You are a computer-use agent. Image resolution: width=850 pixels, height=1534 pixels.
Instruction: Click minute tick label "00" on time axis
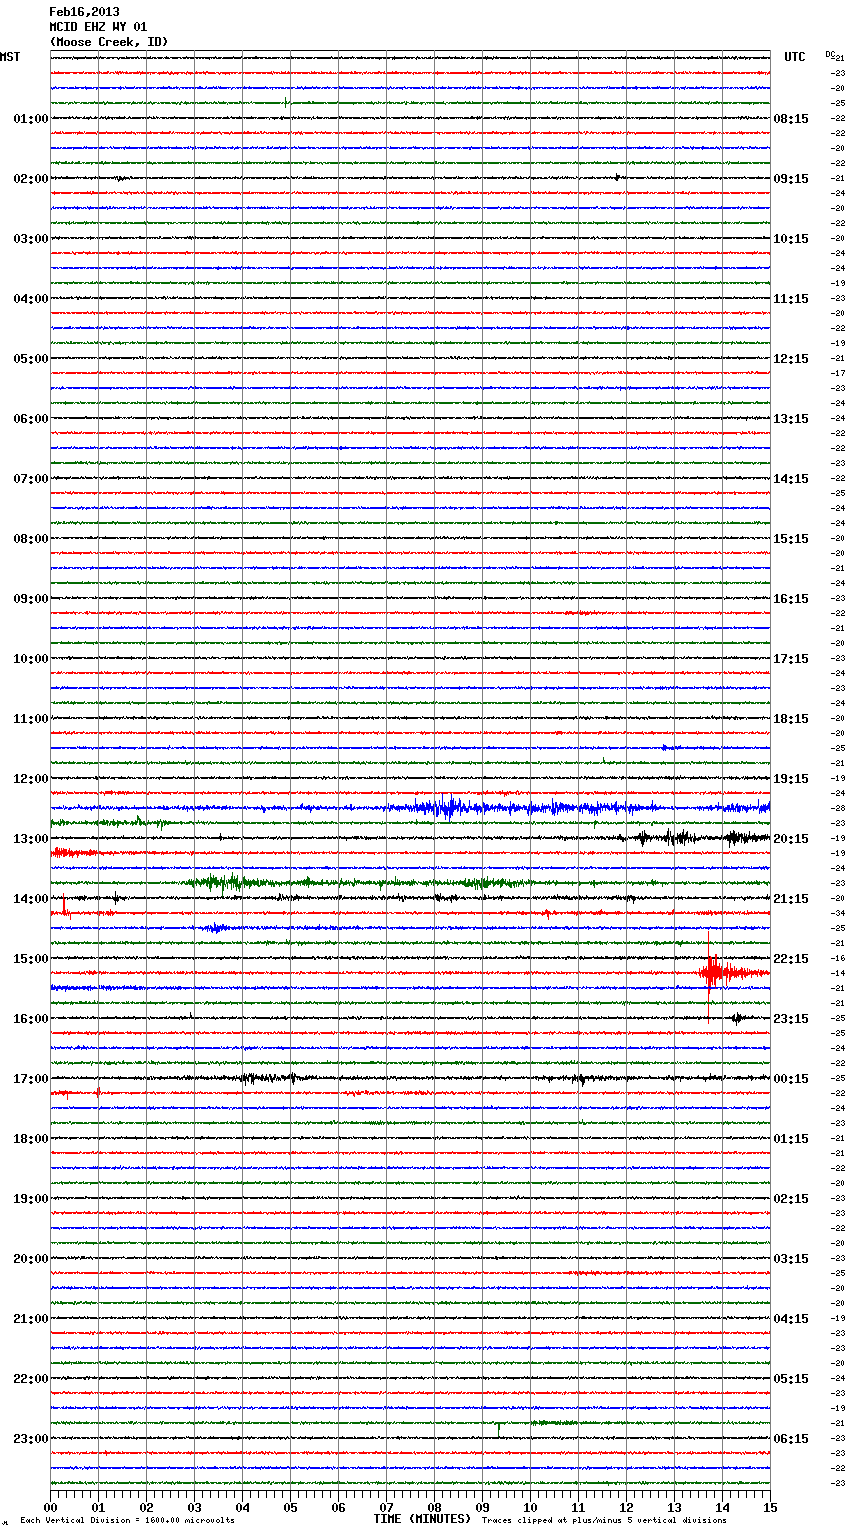click(50, 1507)
